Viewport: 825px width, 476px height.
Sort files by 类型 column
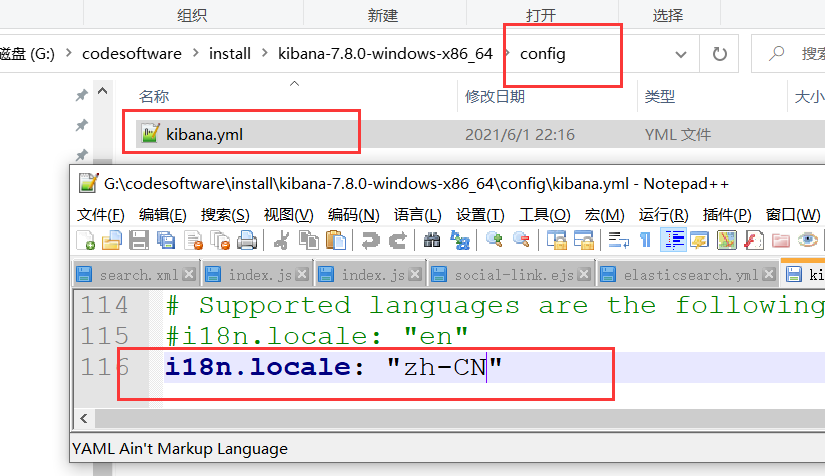660,97
